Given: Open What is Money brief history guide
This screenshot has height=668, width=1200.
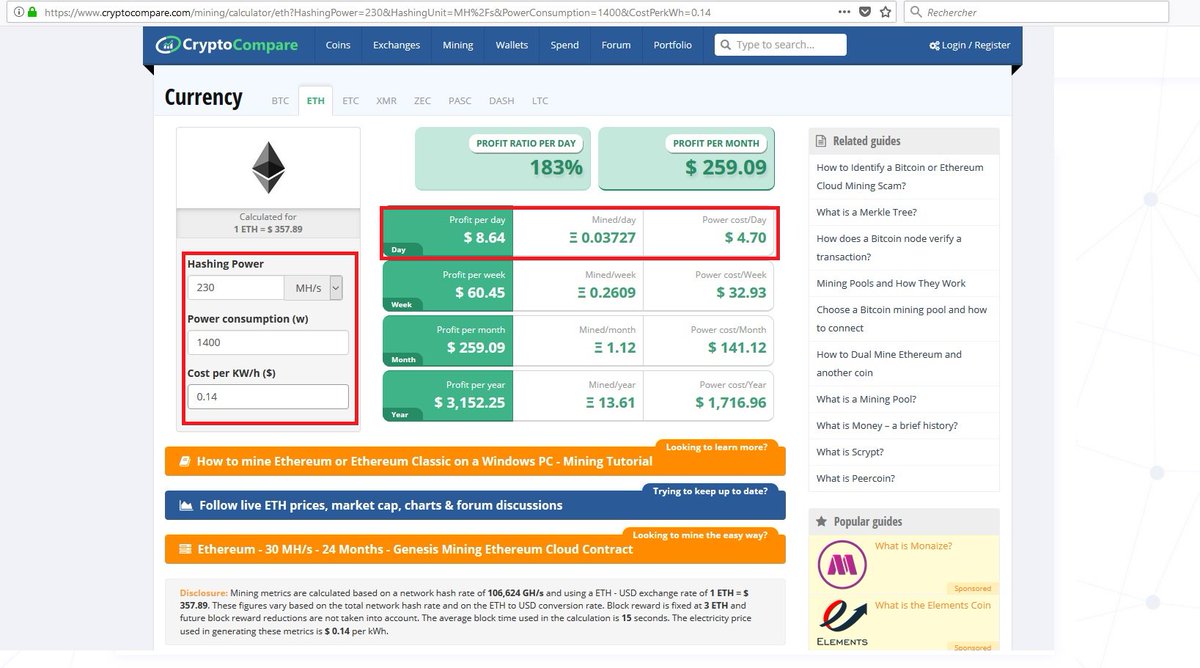Looking at the screenshot, I should tap(887, 425).
